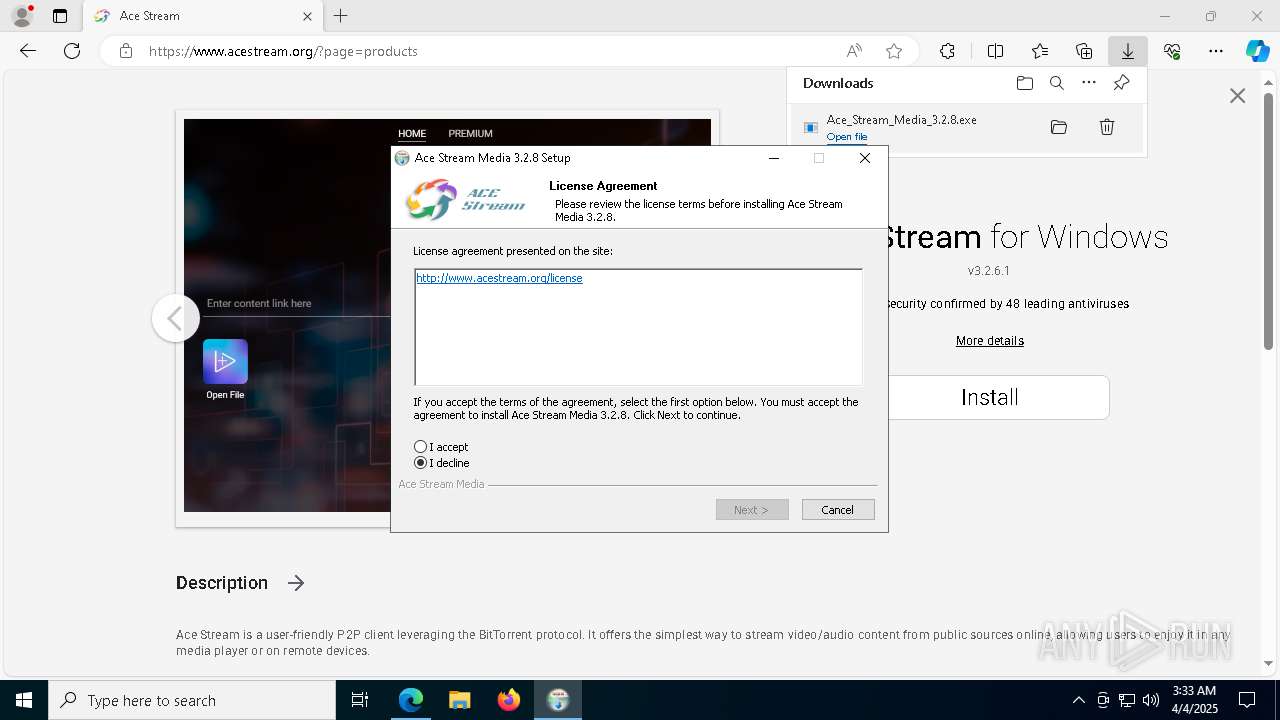1280x720 pixels.
Task: Open the notification center icon
Action: click(x=1247, y=700)
